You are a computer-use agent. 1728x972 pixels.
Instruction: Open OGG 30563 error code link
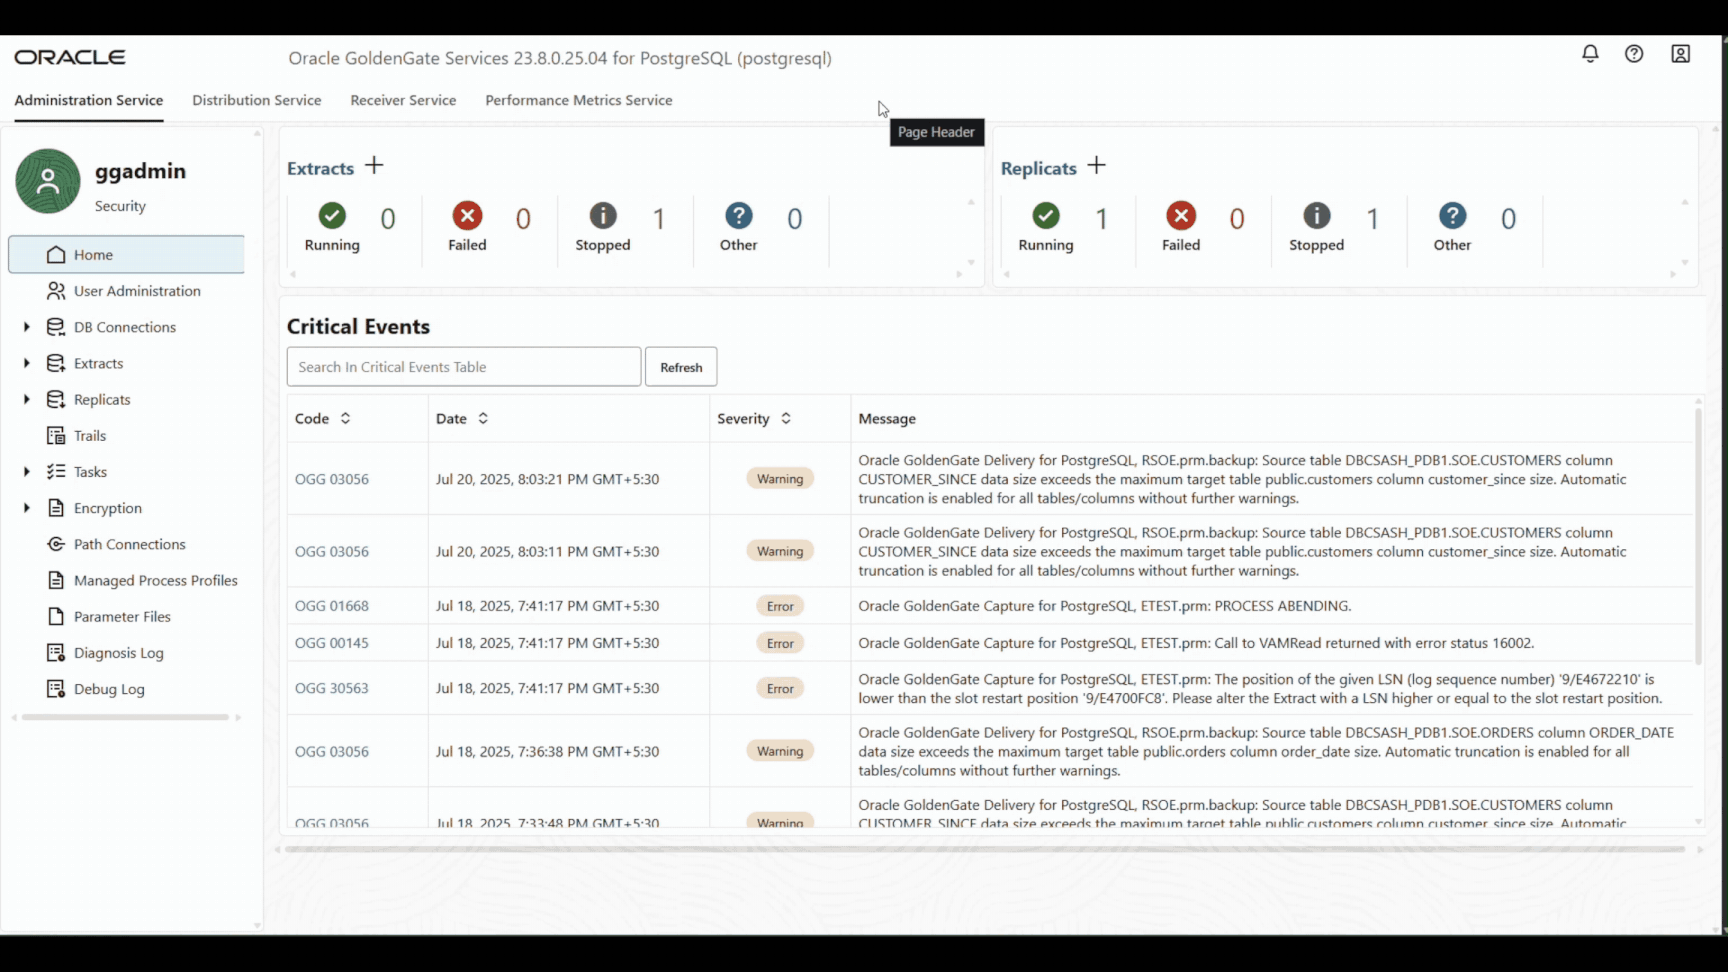click(x=332, y=688)
